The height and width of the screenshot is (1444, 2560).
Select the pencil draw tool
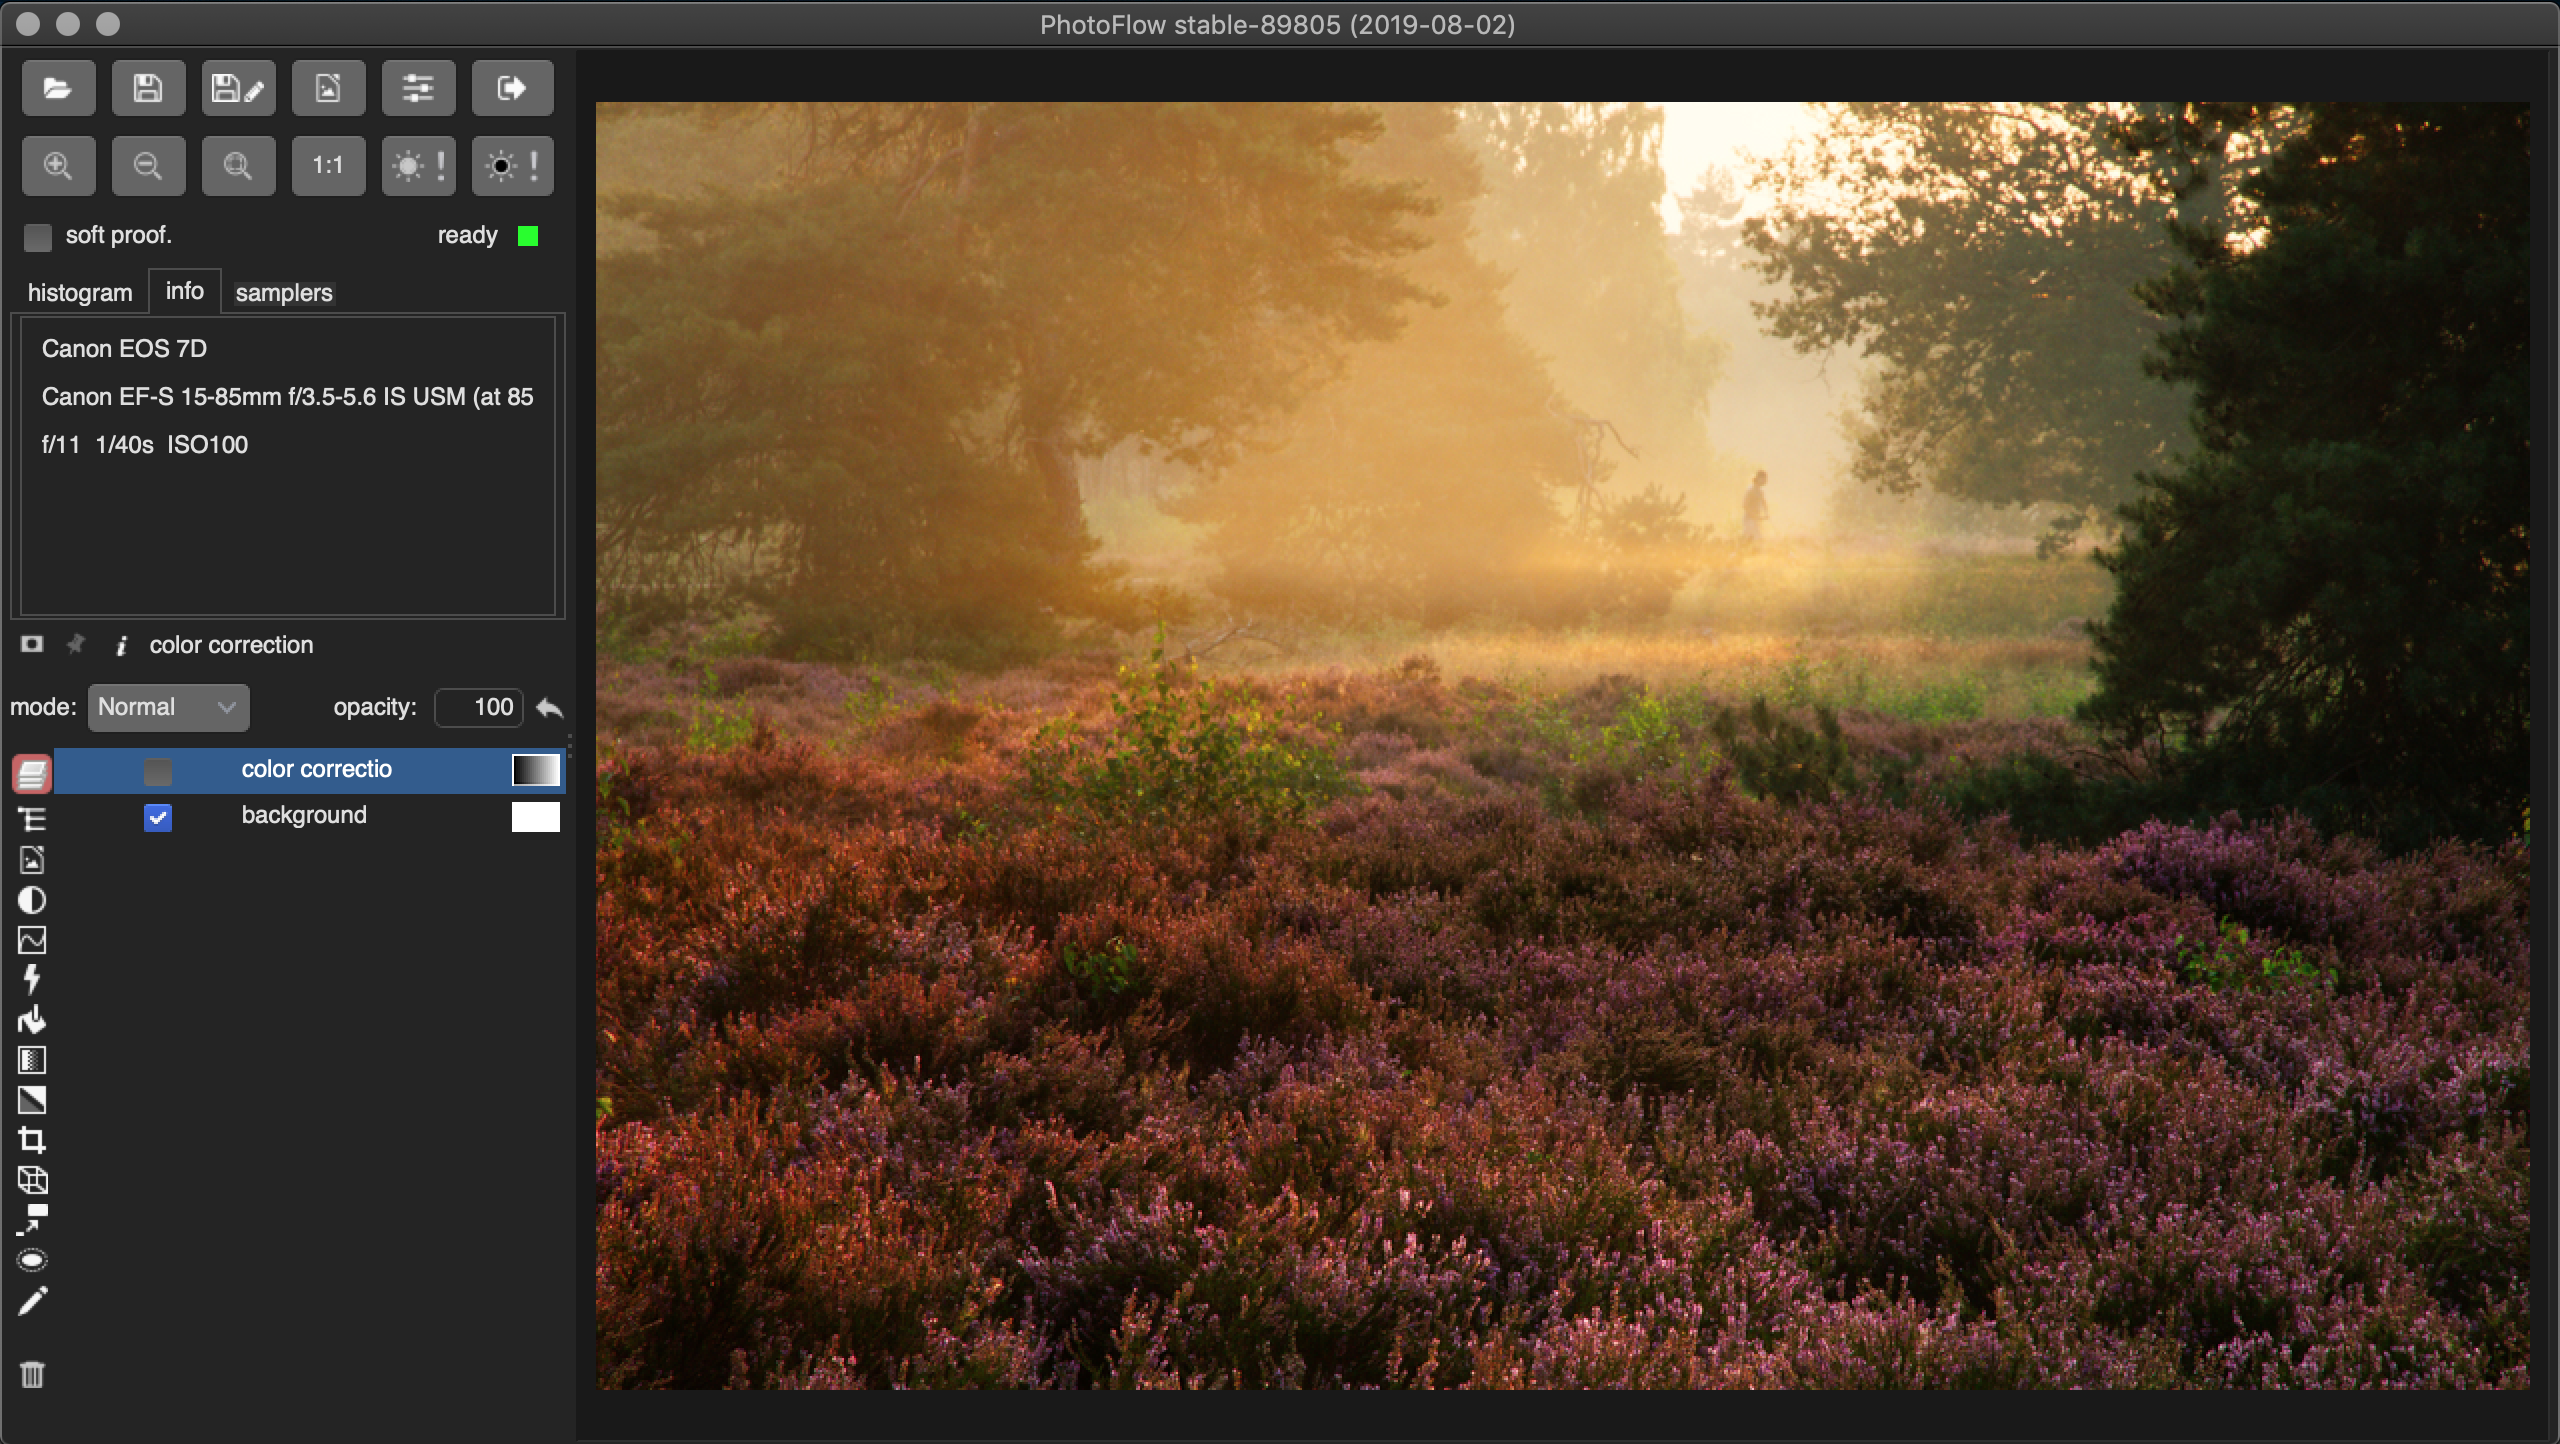tap(32, 1301)
